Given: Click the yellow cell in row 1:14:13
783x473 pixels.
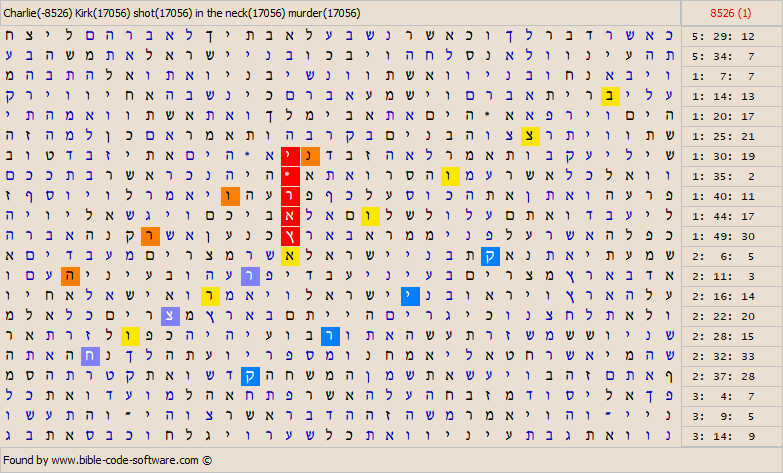Looking at the screenshot, I should coord(610,96).
